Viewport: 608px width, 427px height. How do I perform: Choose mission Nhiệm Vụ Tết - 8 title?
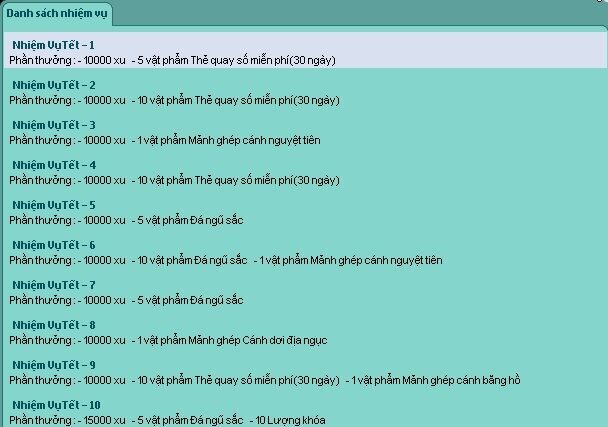54,325
